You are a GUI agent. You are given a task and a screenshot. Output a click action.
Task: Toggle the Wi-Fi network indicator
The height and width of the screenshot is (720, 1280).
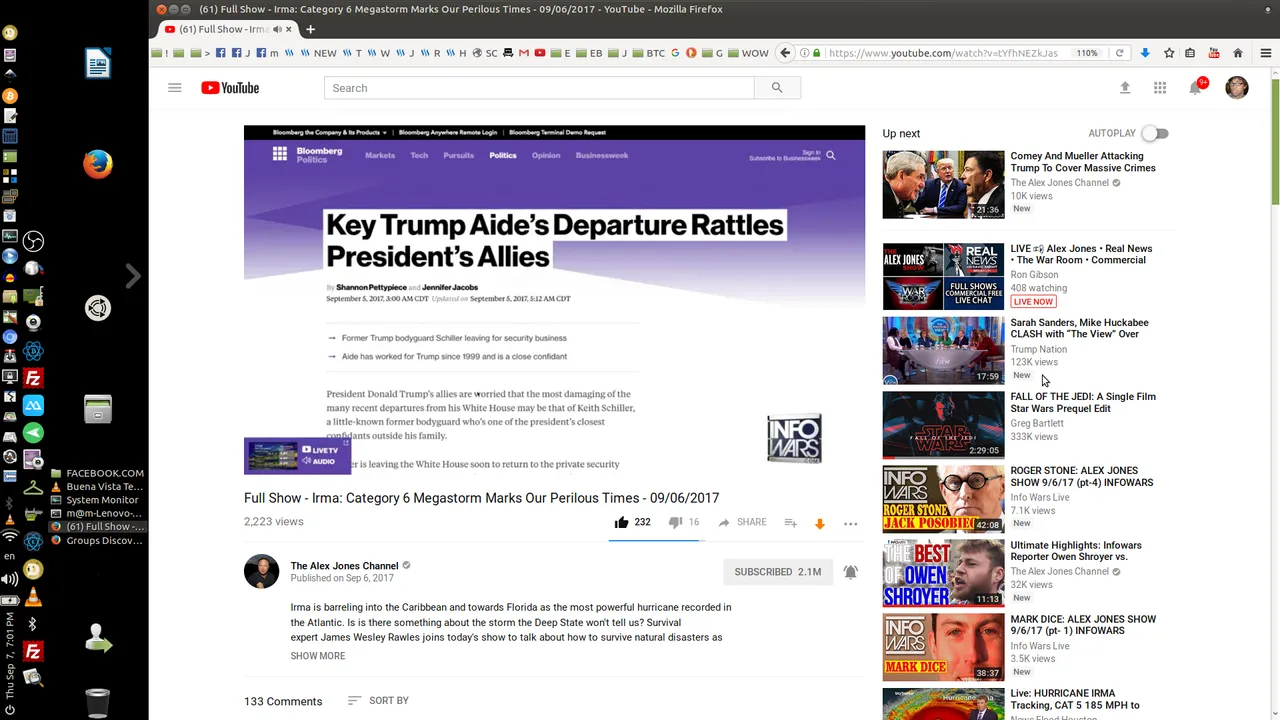click(x=10, y=536)
